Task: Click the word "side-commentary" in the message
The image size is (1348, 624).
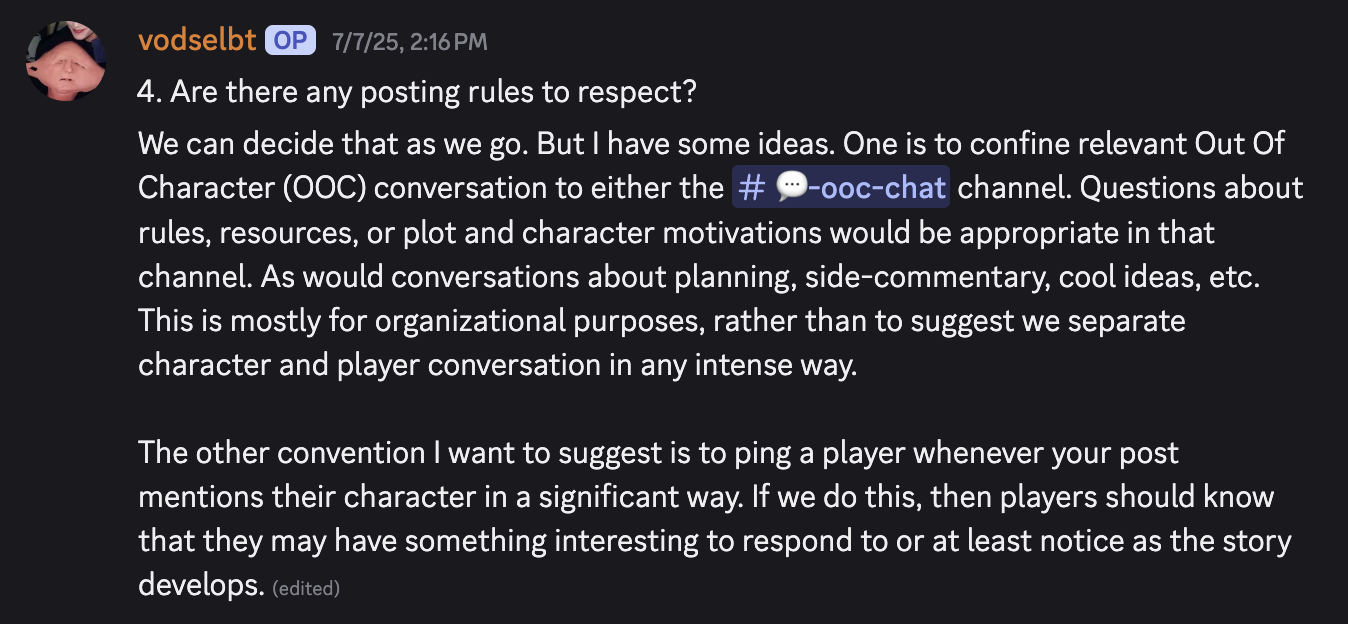Action: 921,277
